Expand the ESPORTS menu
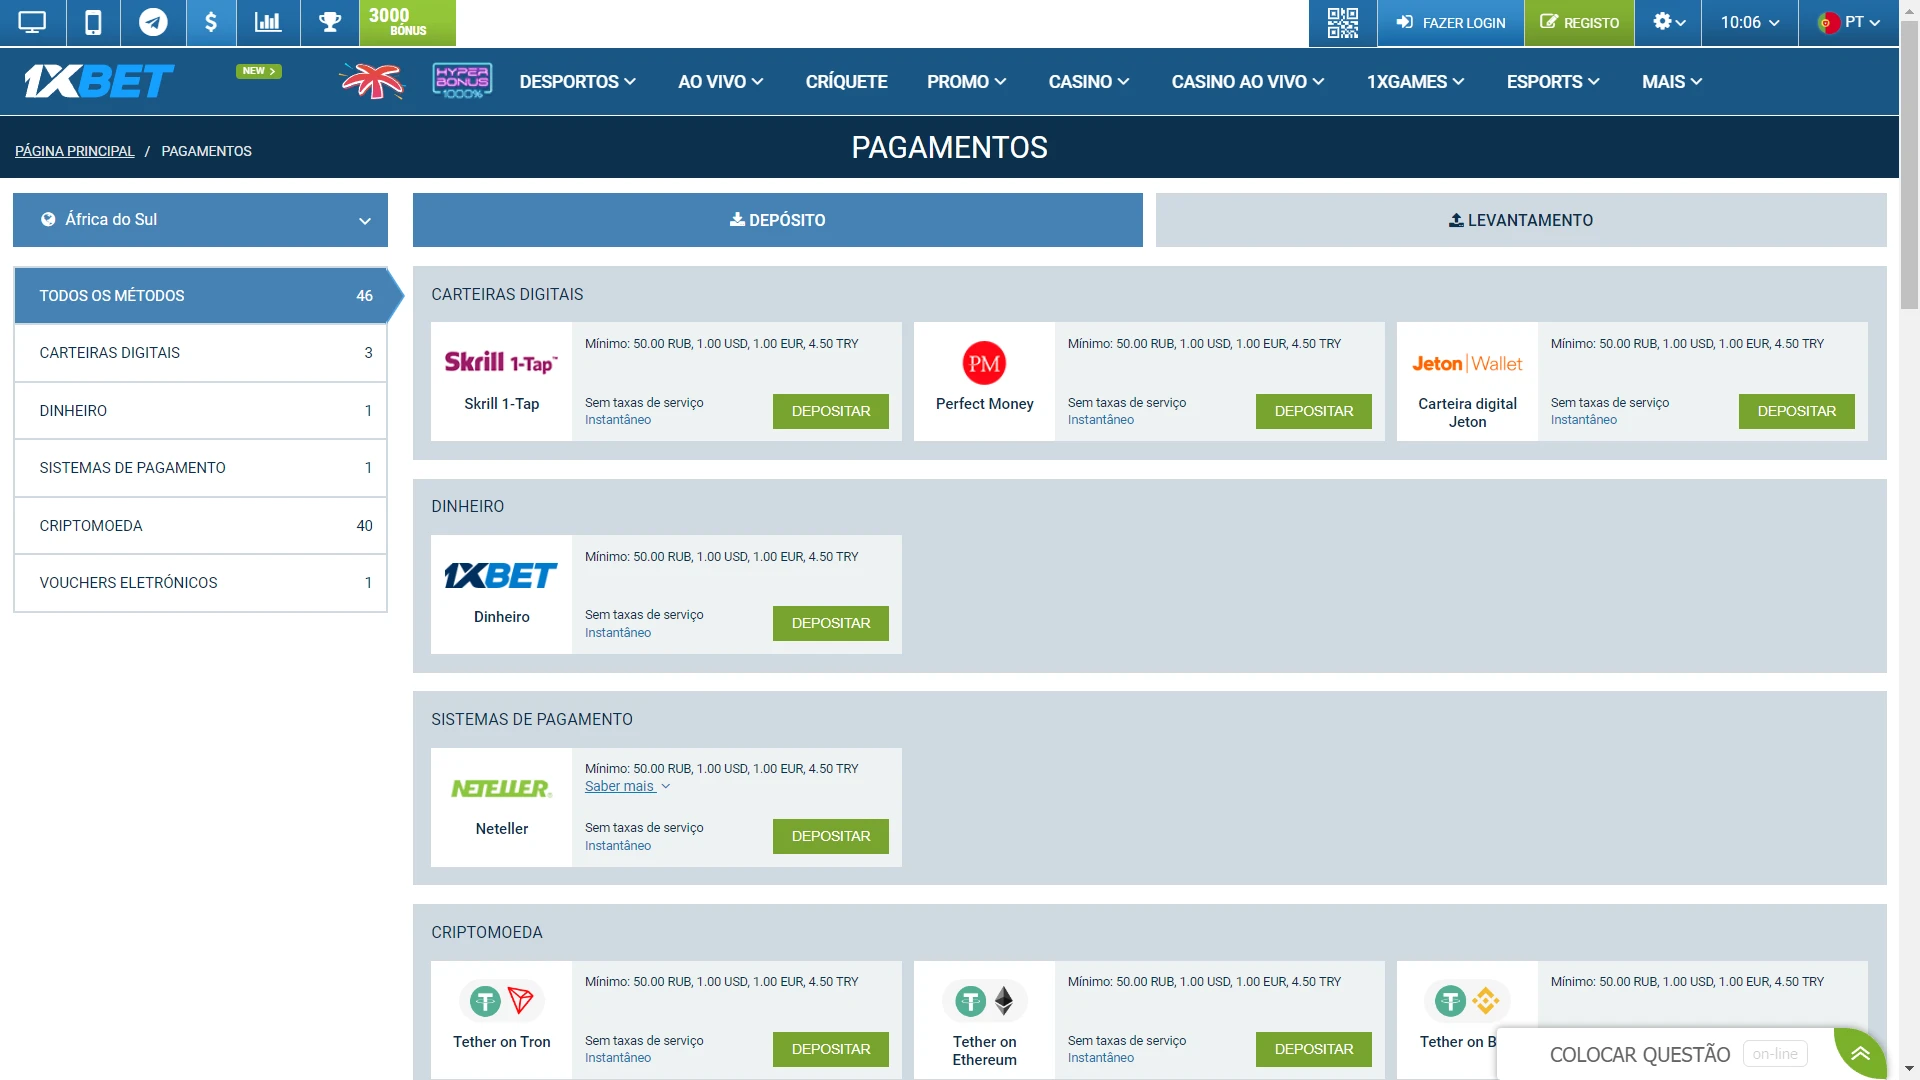This screenshot has height=1080, width=1920. (1553, 82)
